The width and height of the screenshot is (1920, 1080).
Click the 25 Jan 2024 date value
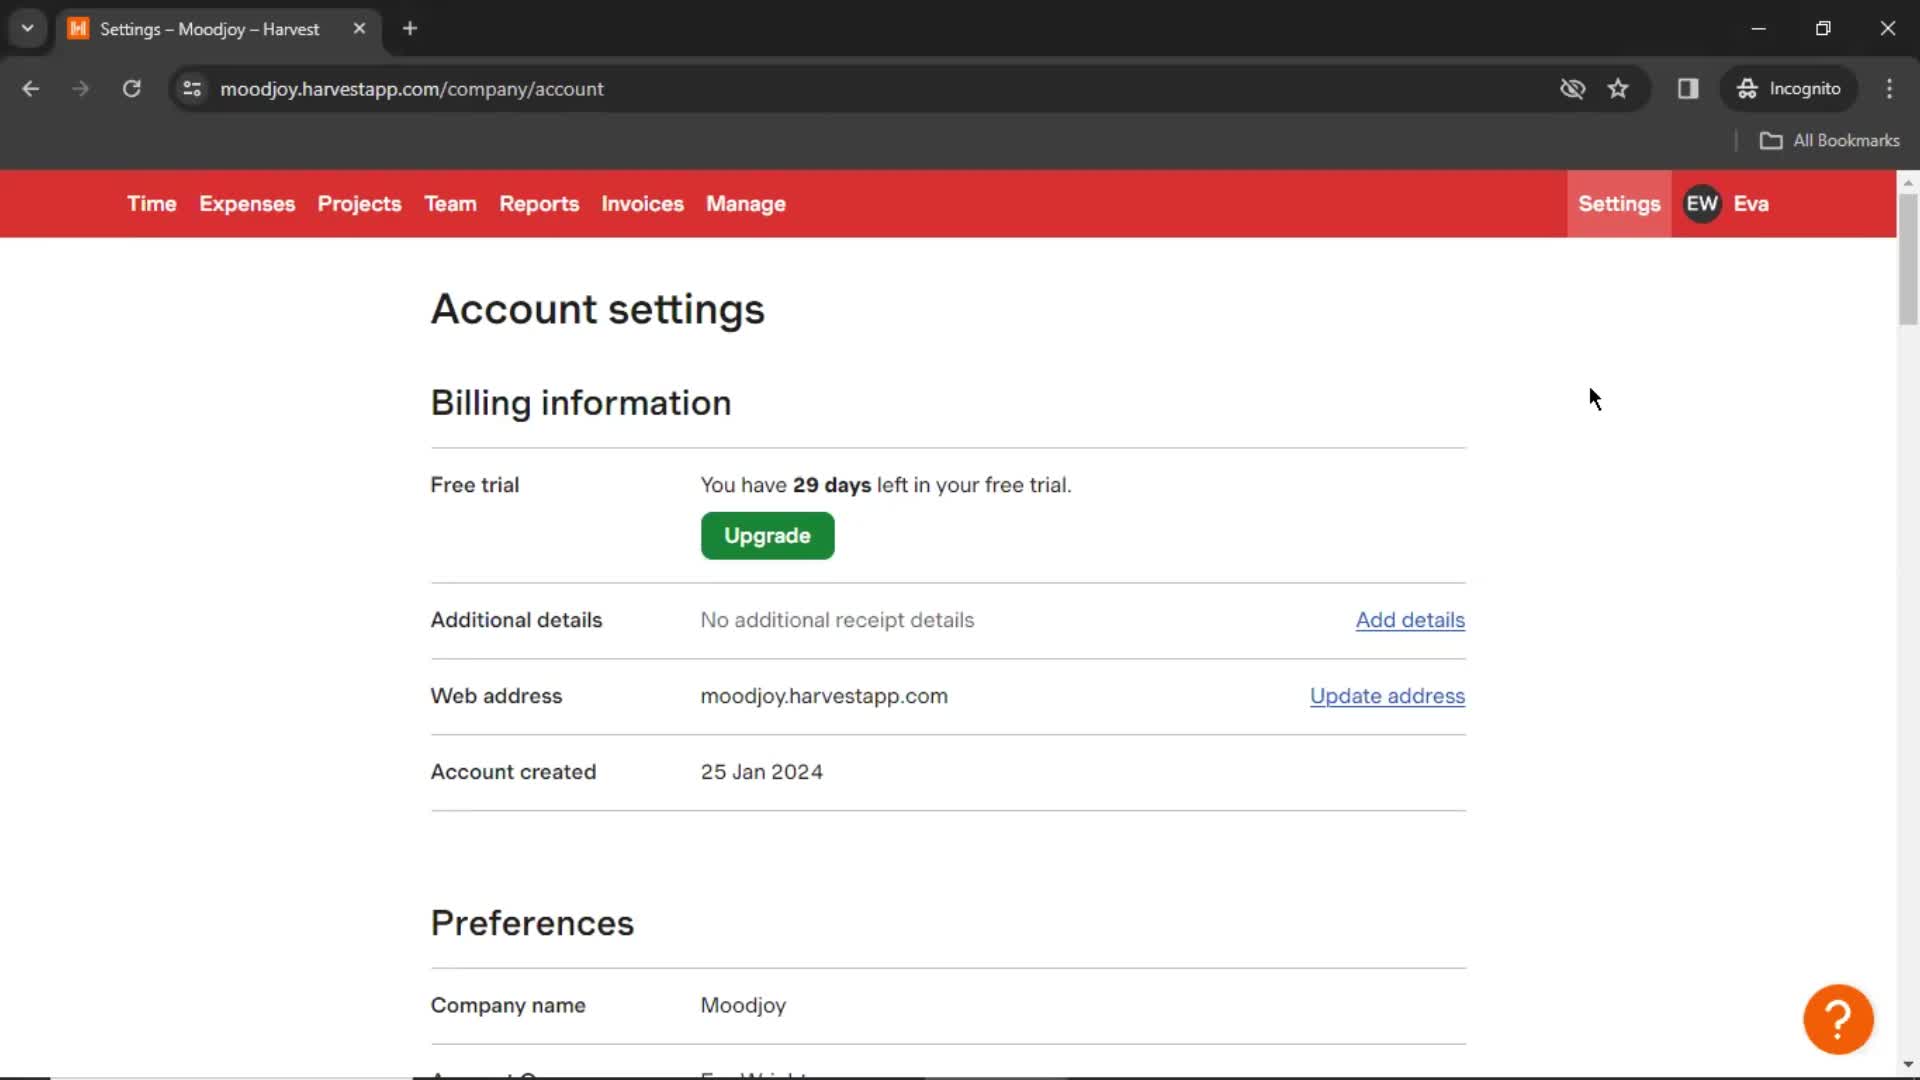coord(761,772)
